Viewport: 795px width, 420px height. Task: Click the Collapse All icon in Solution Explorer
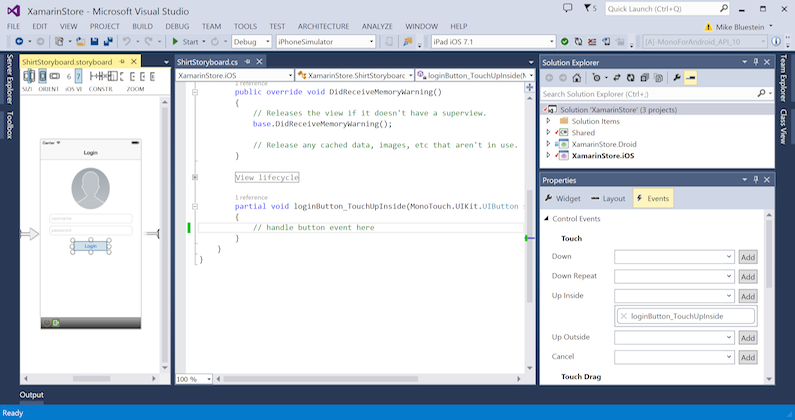(644, 78)
